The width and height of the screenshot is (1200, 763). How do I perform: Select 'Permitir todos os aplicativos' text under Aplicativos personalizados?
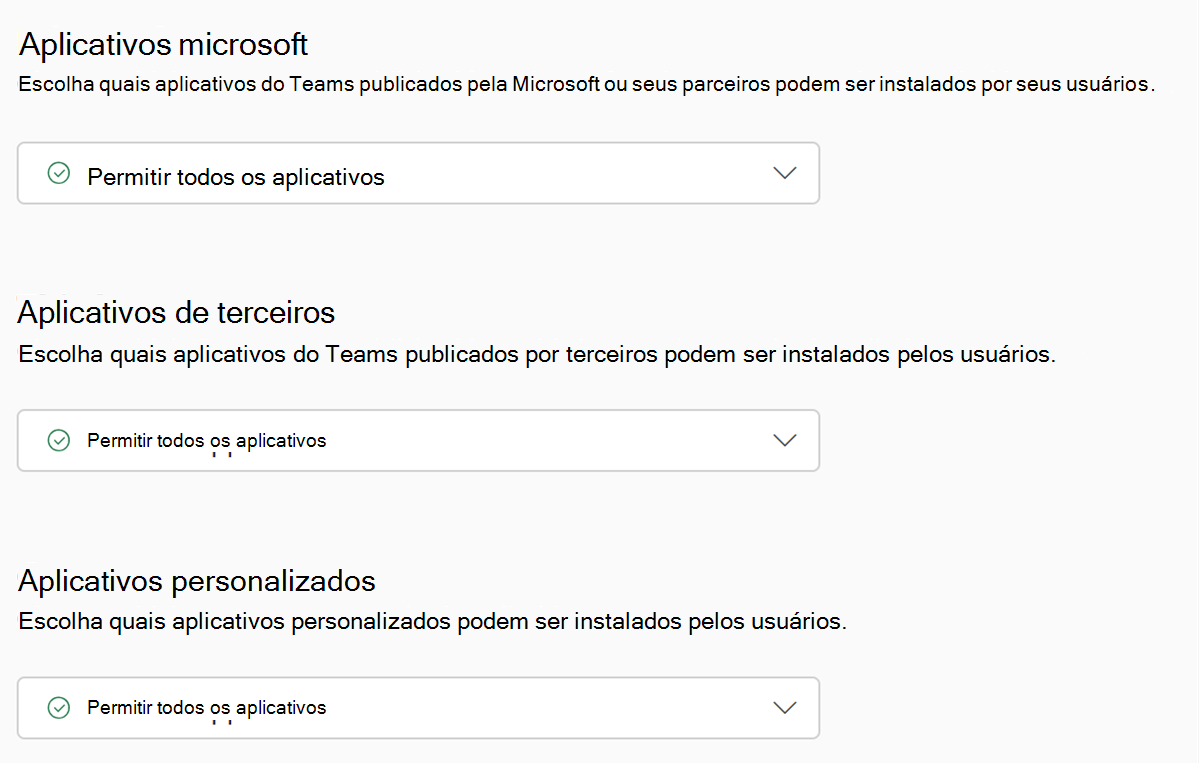tap(206, 707)
